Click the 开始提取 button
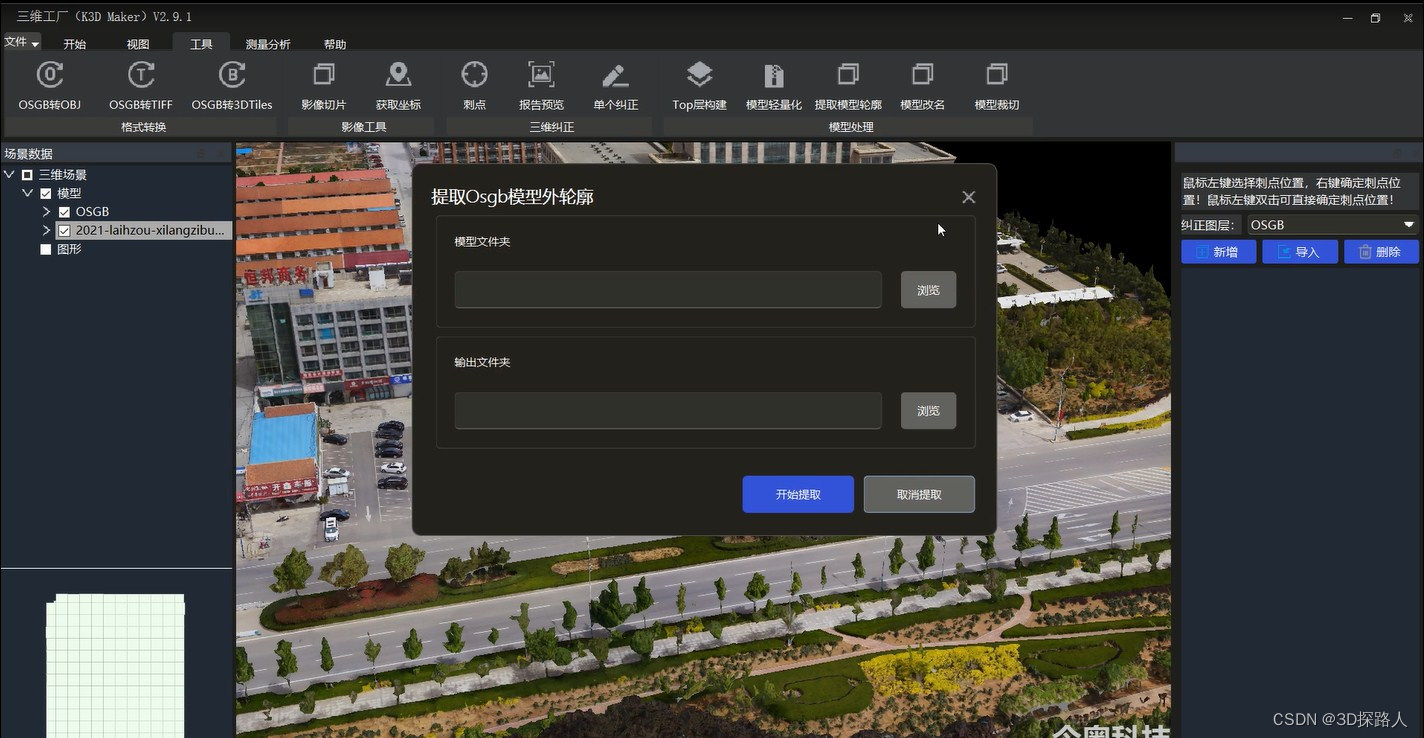Screen dimensions: 1424x738 click(x=798, y=494)
